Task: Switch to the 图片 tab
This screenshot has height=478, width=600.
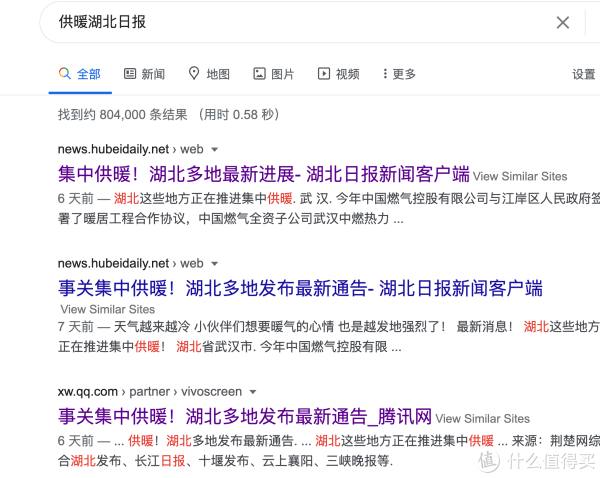Action: tap(283, 74)
